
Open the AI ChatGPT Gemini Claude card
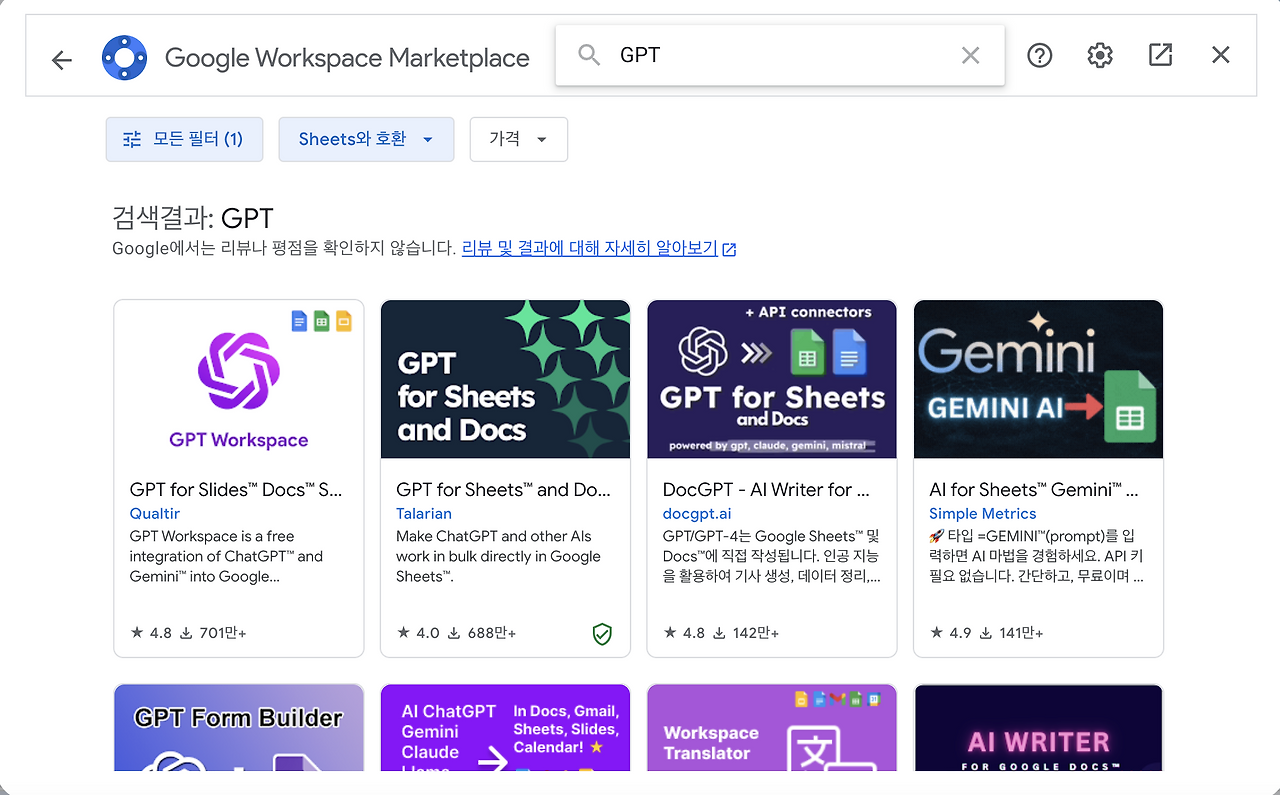click(x=505, y=728)
